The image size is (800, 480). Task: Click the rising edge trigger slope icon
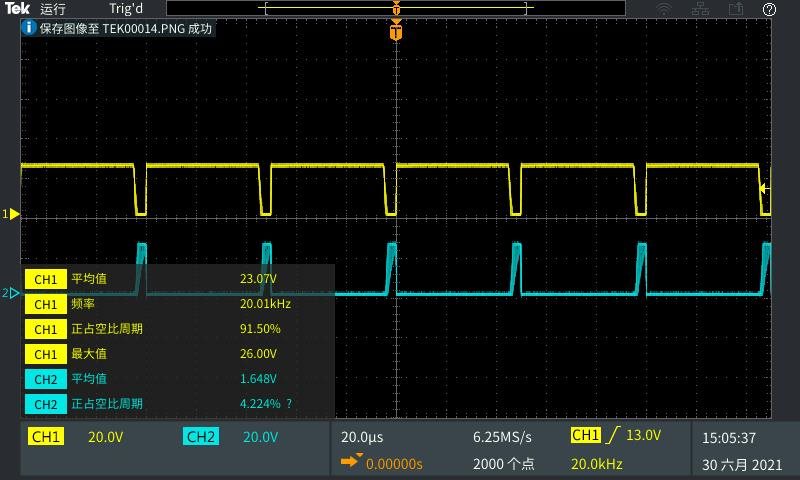(x=613, y=435)
